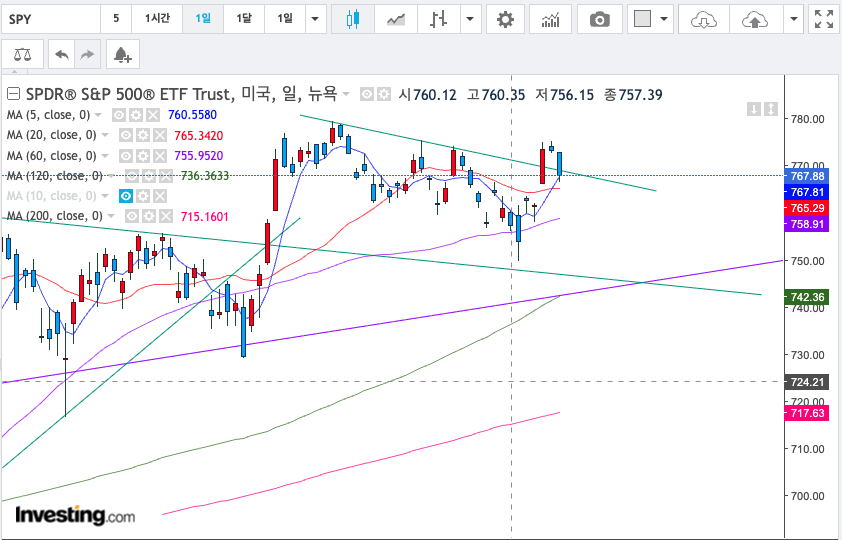Open settings for MA (200, close, 0)
The height and width of the screenshot is (540, 842).
point(149,216)
